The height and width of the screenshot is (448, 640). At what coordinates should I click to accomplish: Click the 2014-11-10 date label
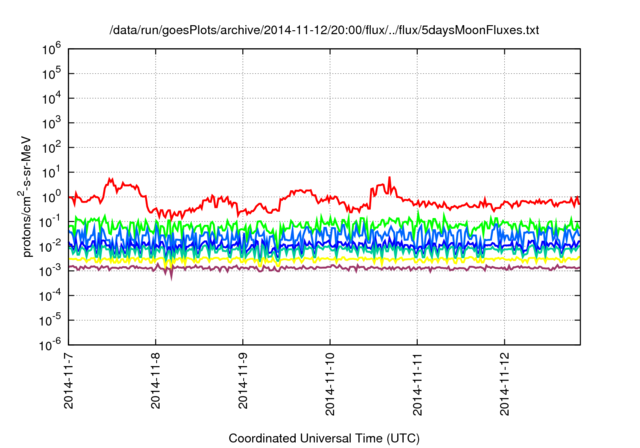(330, 384)
